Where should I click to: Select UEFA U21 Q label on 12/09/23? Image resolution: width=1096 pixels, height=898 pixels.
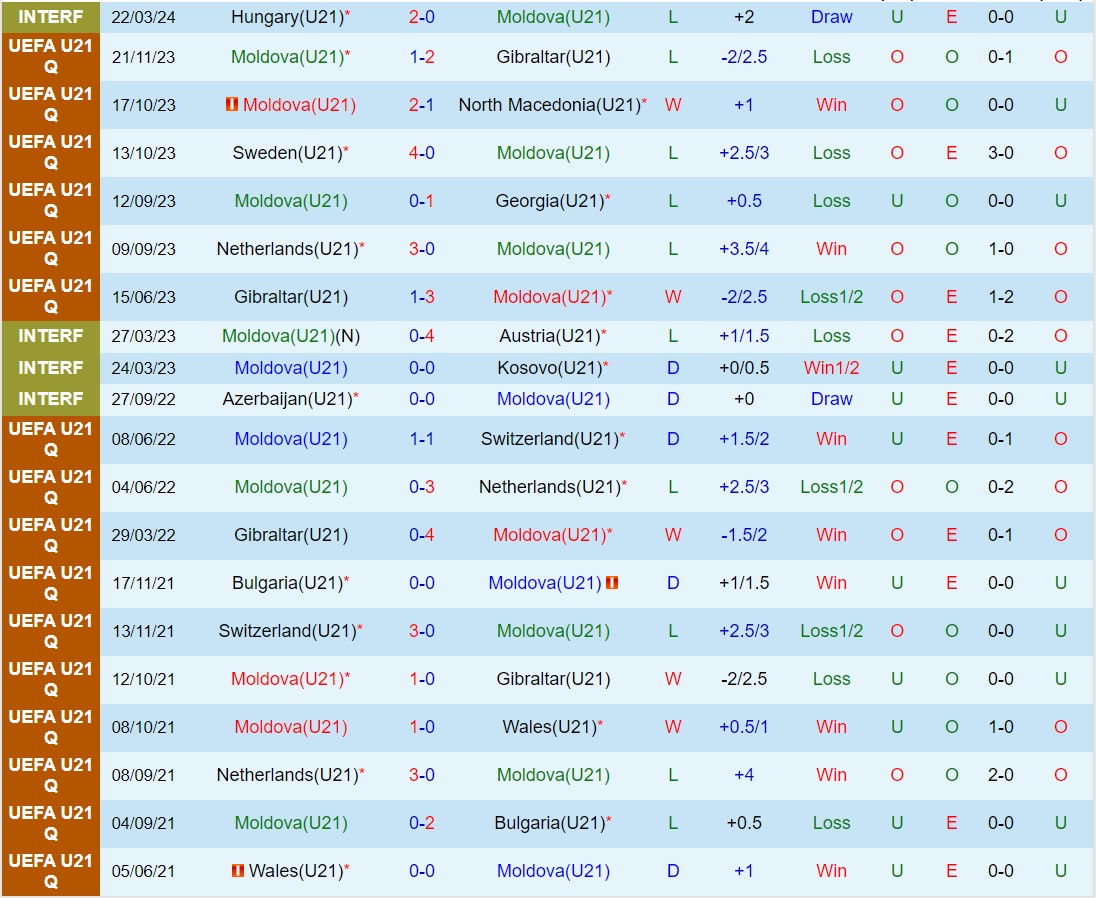click(50, 201)
